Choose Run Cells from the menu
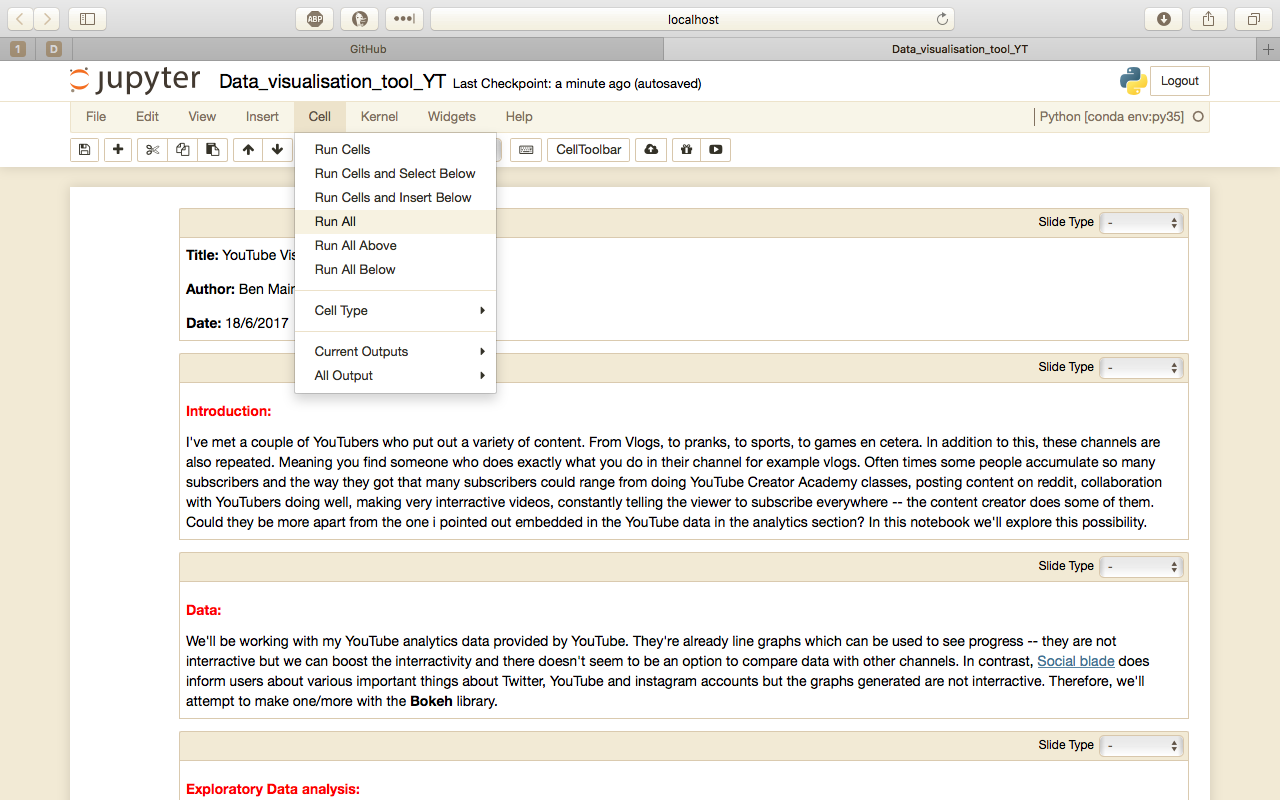This screenshot has height=800, width=1280. (395, 150)
